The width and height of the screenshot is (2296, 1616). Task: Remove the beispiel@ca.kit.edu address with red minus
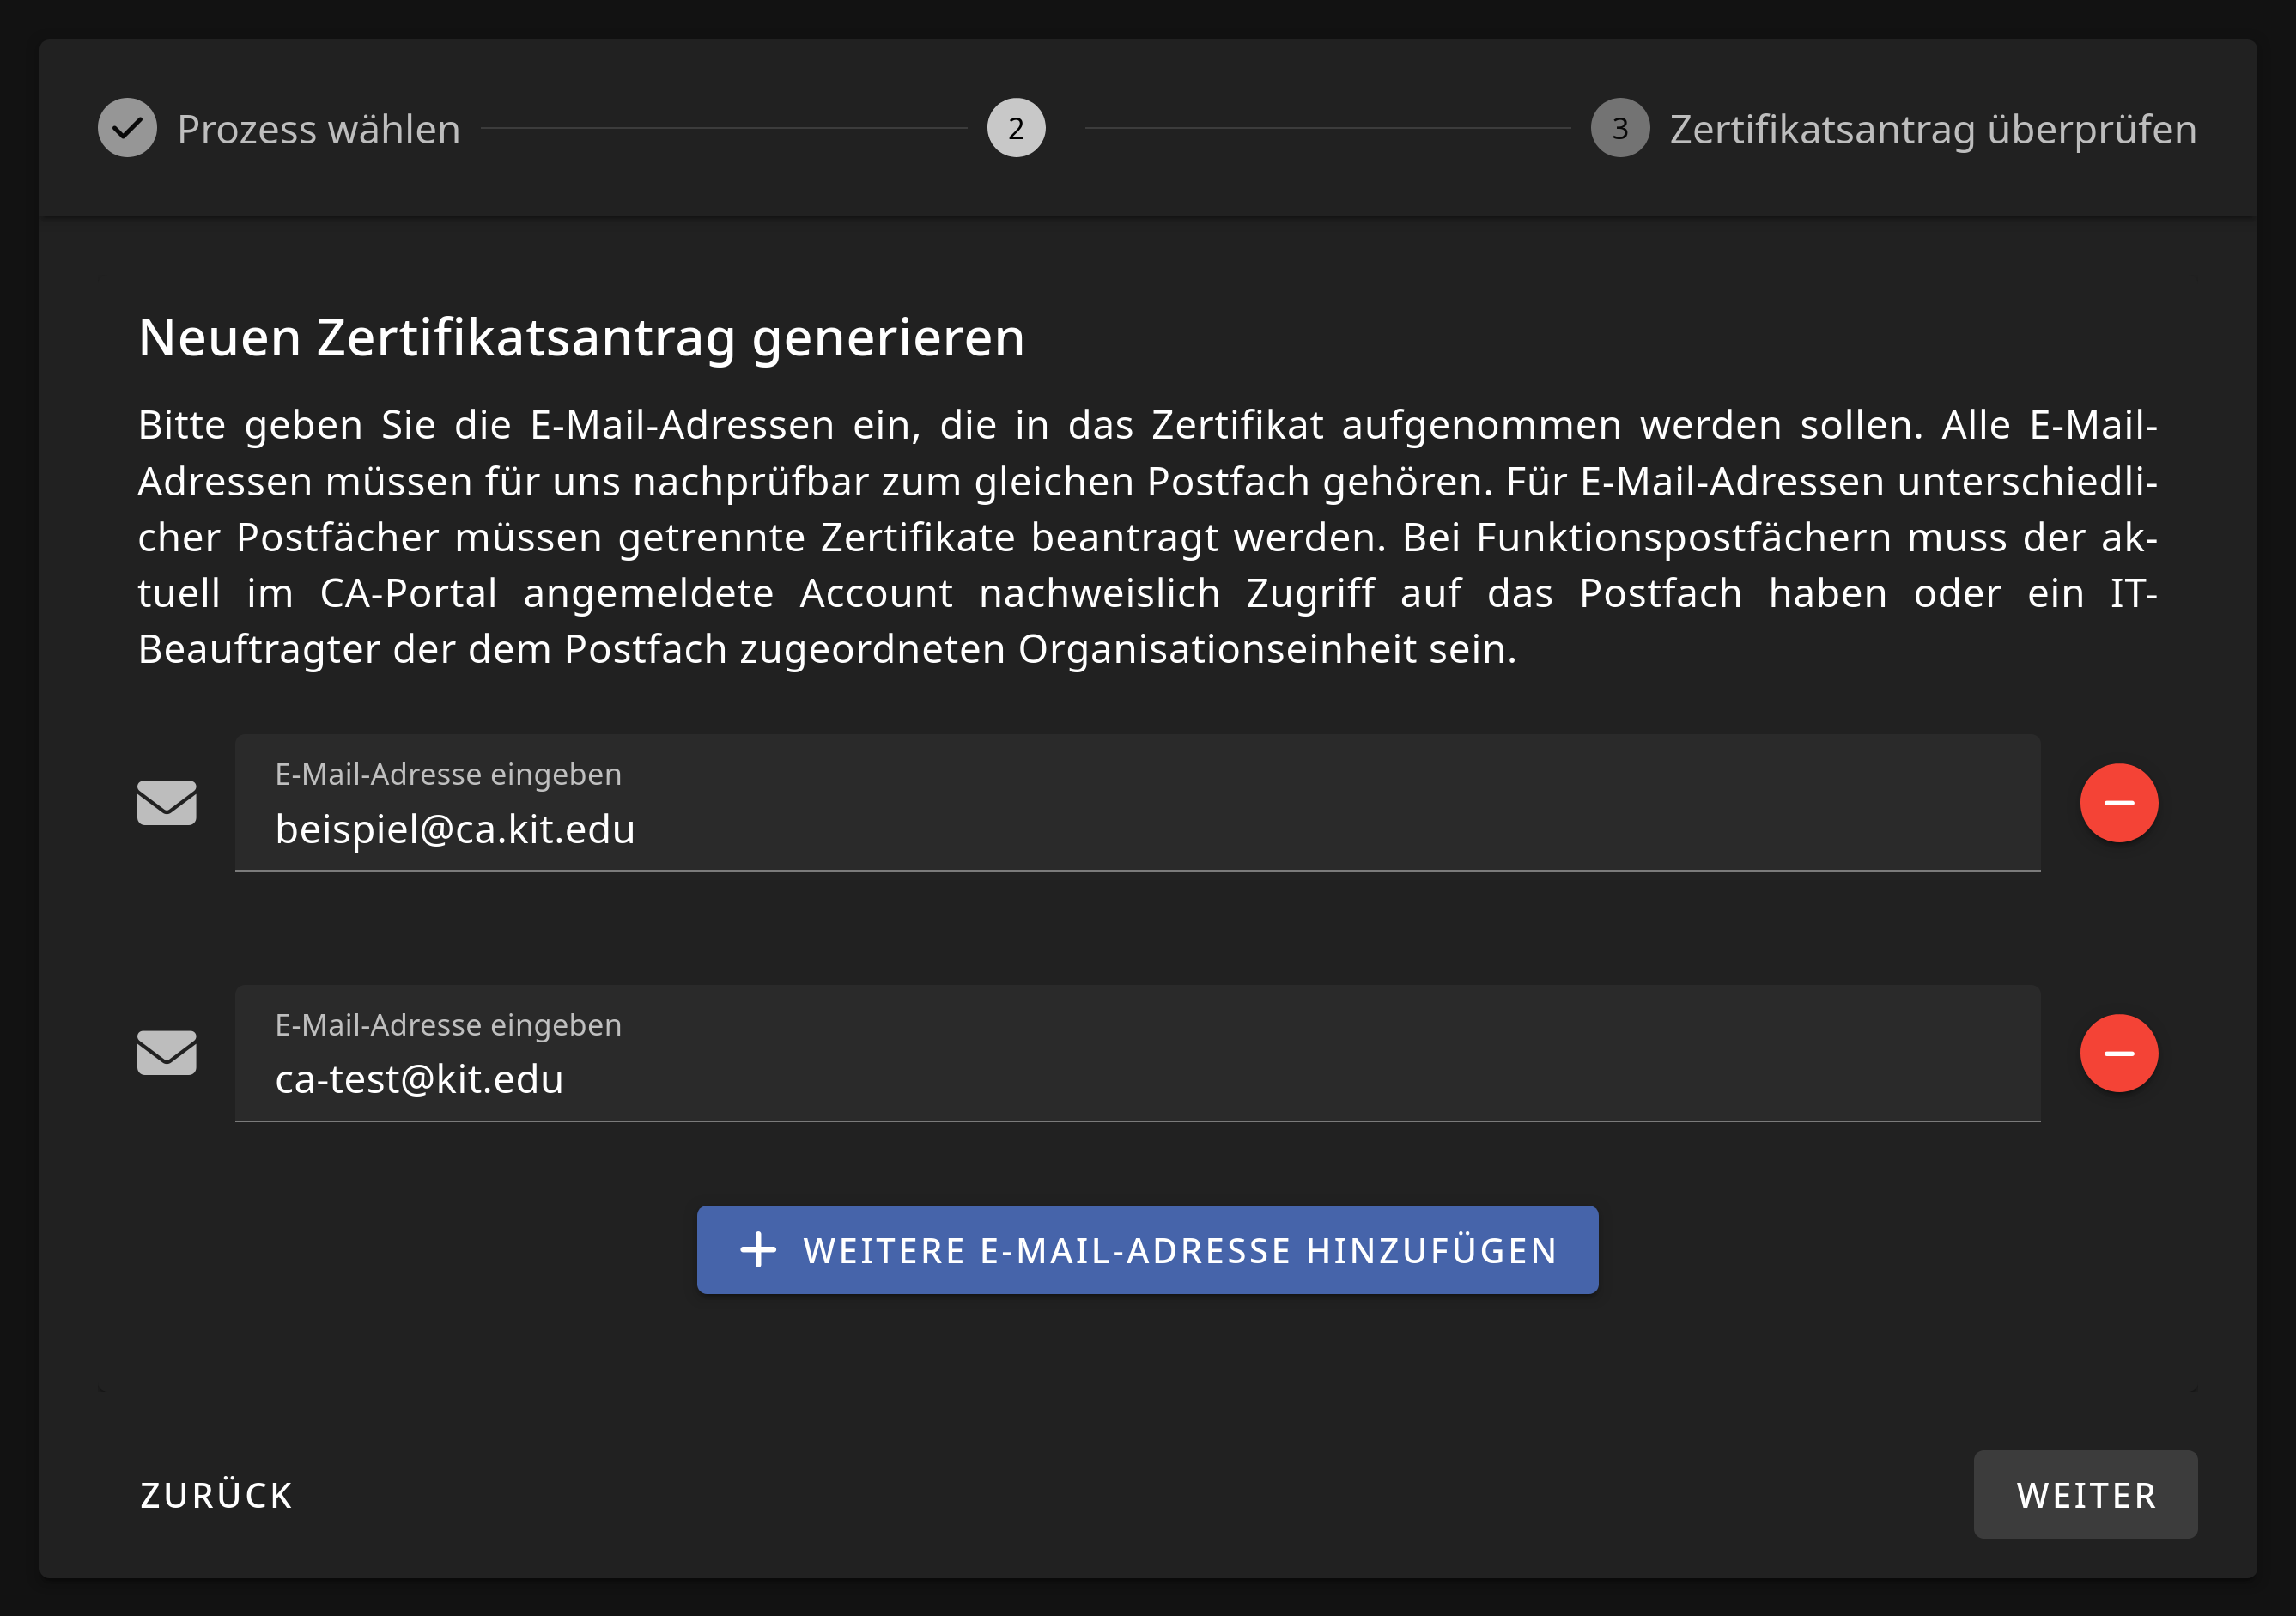point(2118,803)
